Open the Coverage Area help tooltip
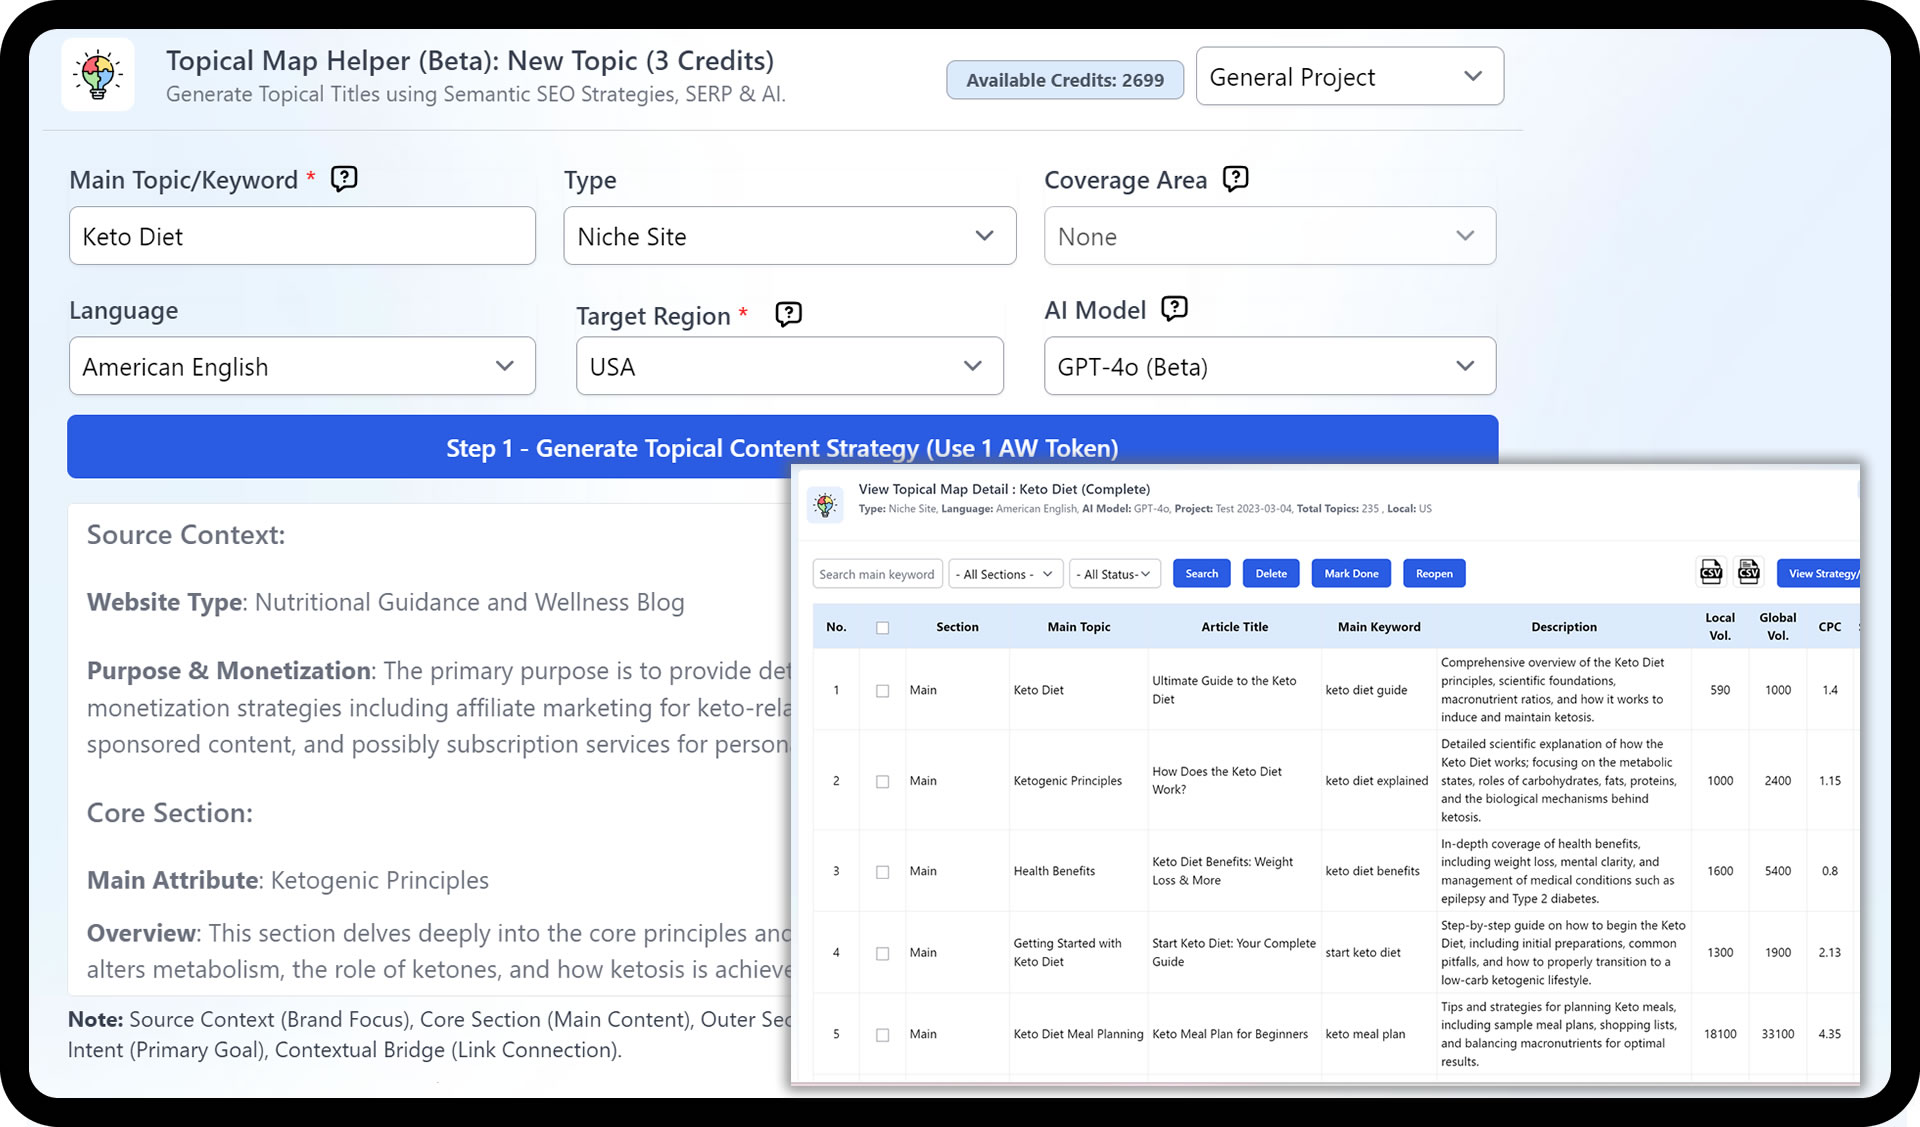 pyautogui.click(x=1235, y=178)
